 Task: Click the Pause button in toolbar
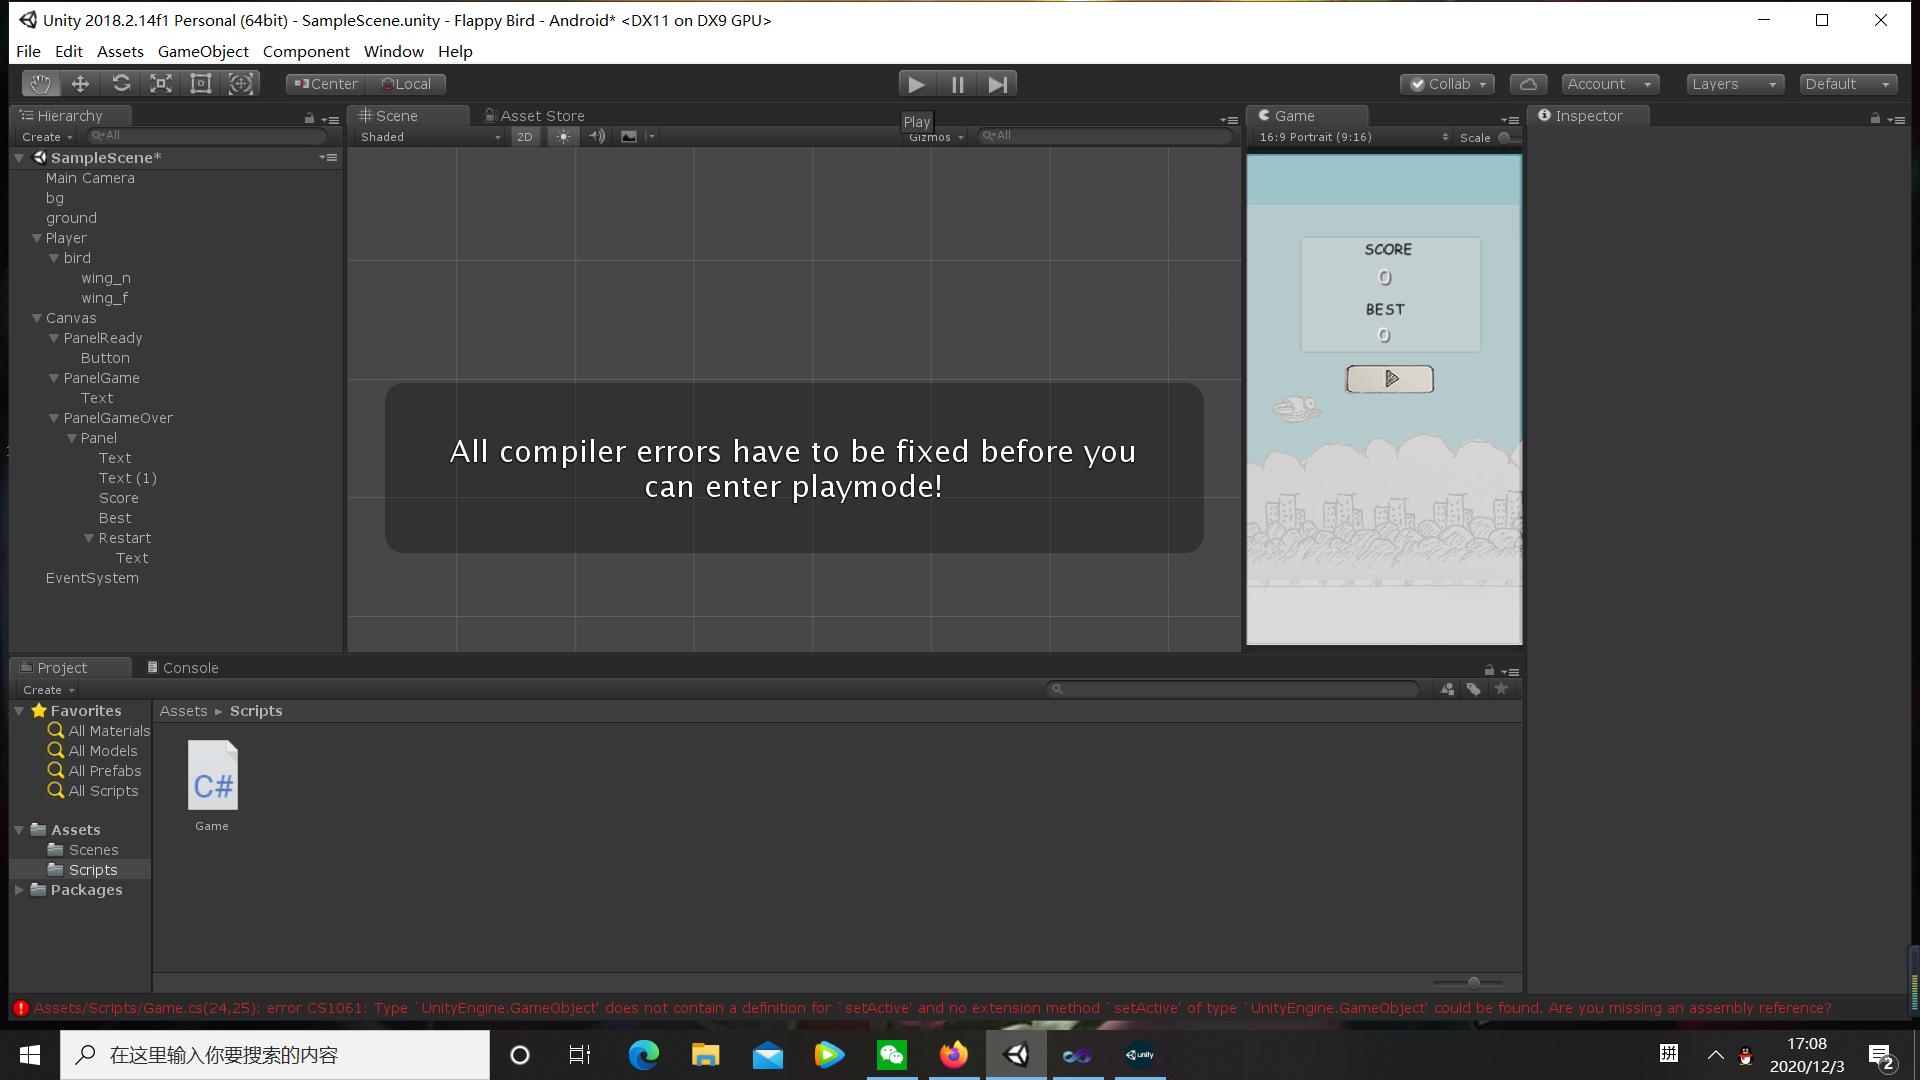tap(957, 83)
